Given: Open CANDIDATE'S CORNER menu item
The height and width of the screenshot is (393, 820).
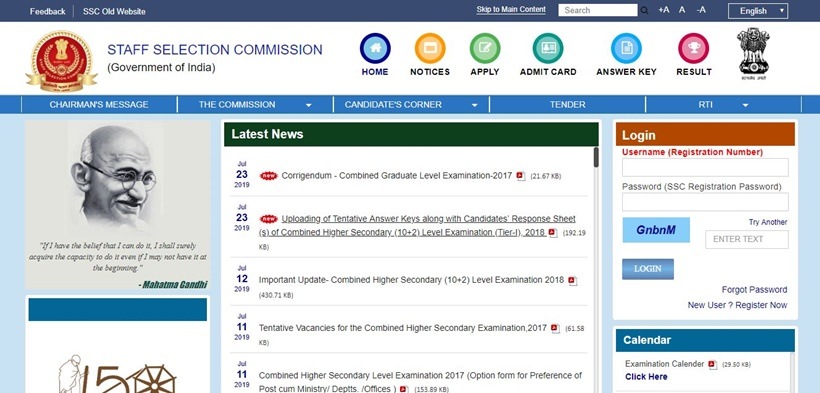Looking at the screenshot, I should (393, 105).
